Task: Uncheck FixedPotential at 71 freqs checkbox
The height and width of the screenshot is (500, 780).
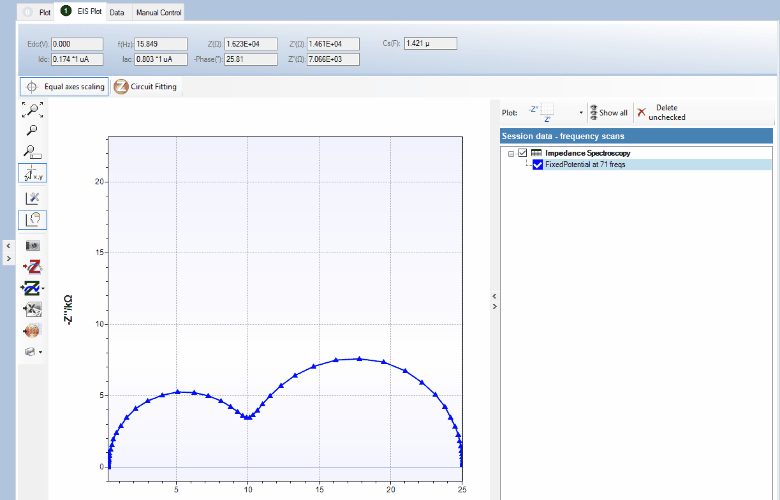Action: click(538, 165)
